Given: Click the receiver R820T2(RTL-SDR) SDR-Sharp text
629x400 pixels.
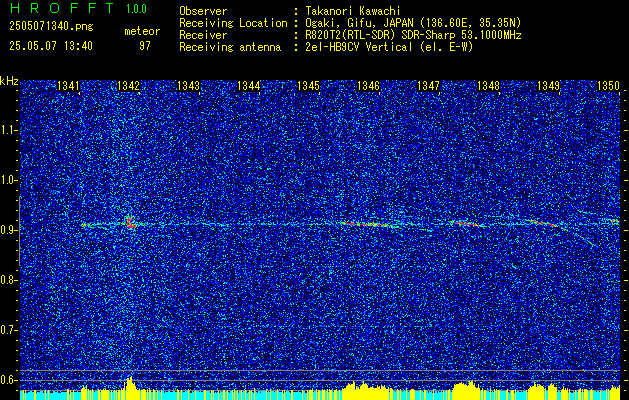Looking at the screenshot, I should click(x=413, y=35).
